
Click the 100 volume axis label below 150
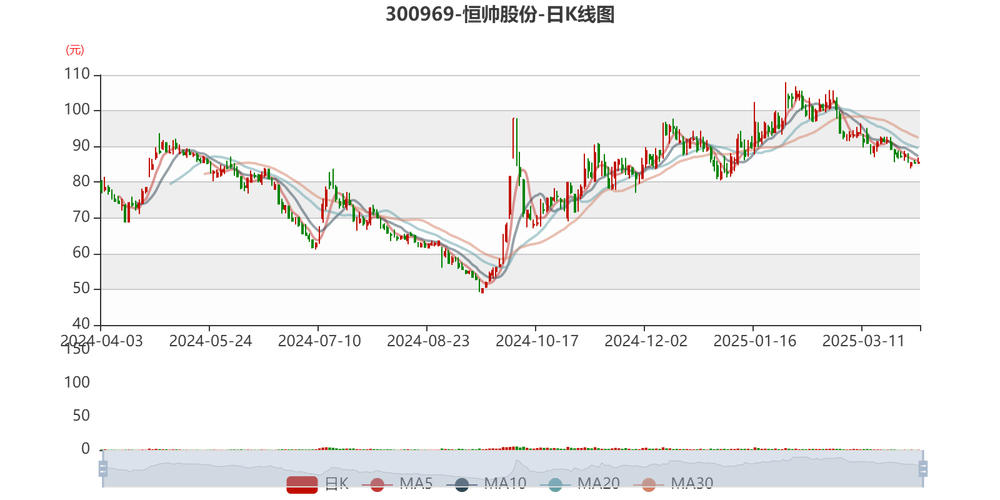[x=78, y=383]
